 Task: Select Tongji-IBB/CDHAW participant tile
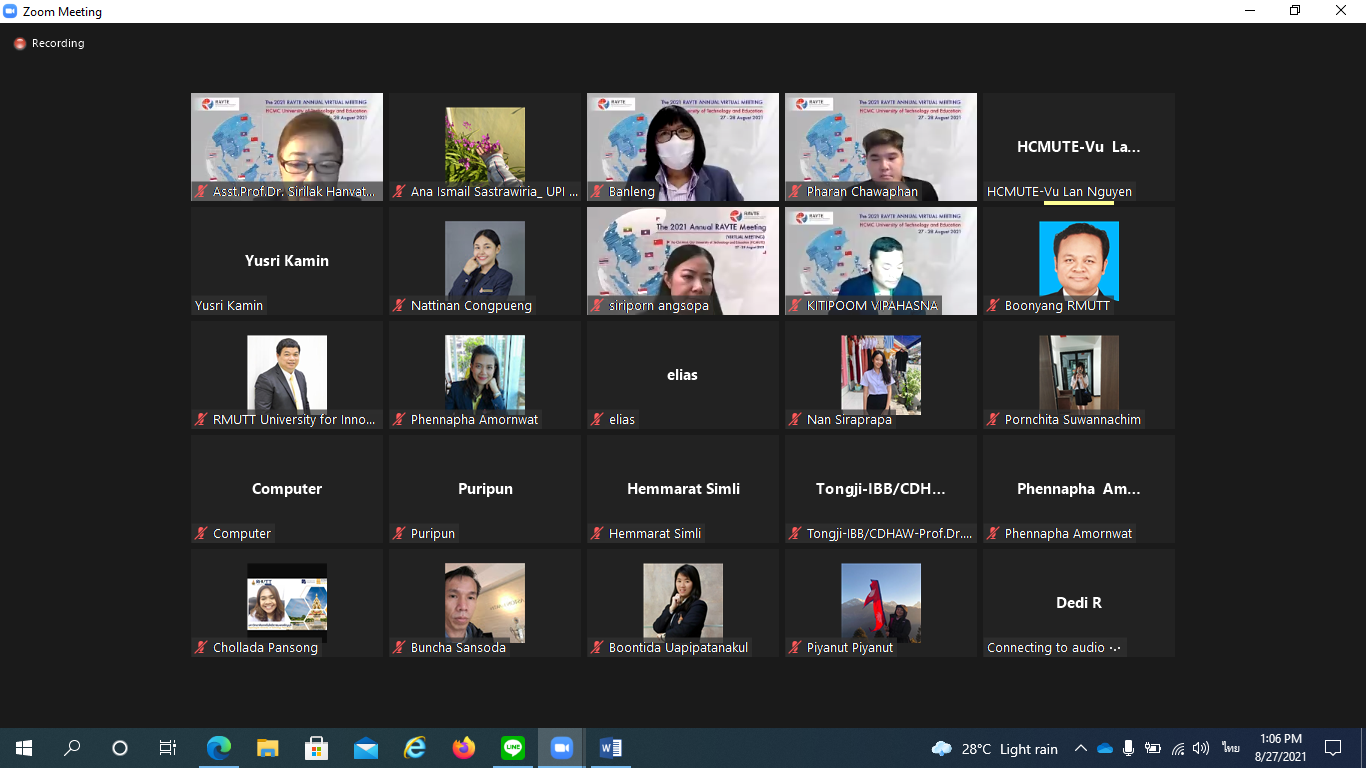point(881,489)
